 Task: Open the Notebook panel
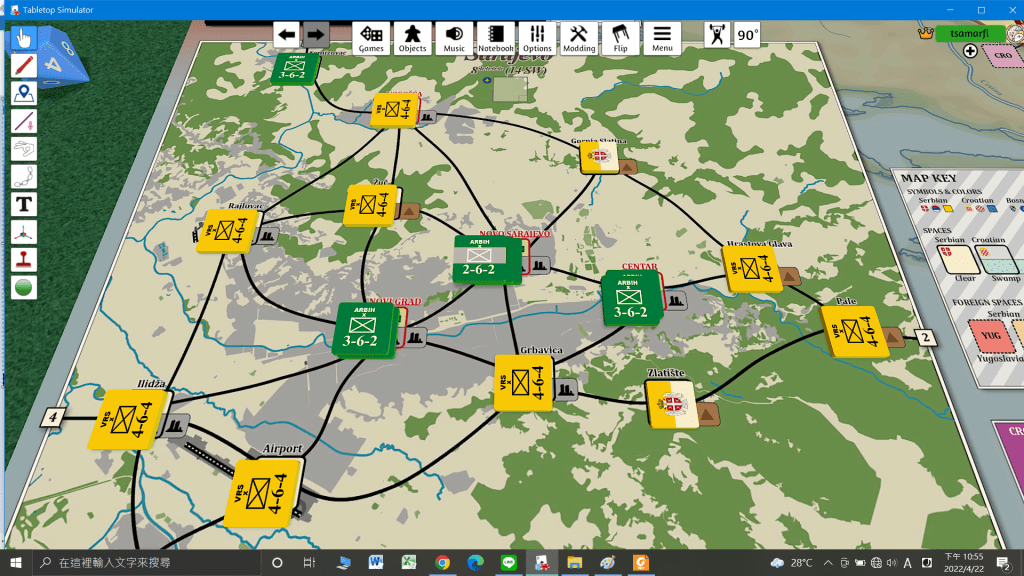click(495, 38)
